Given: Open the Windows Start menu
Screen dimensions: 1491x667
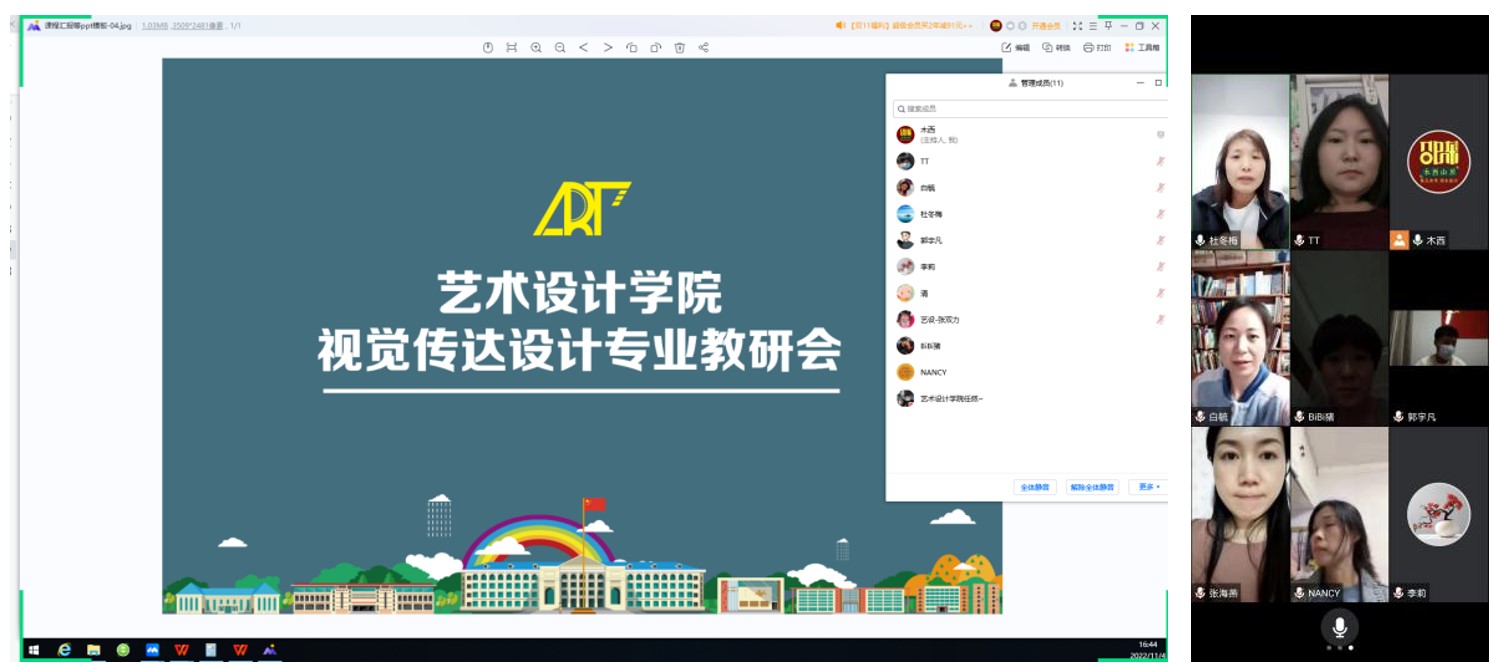Looking at the screenshot, I should 35,650.
